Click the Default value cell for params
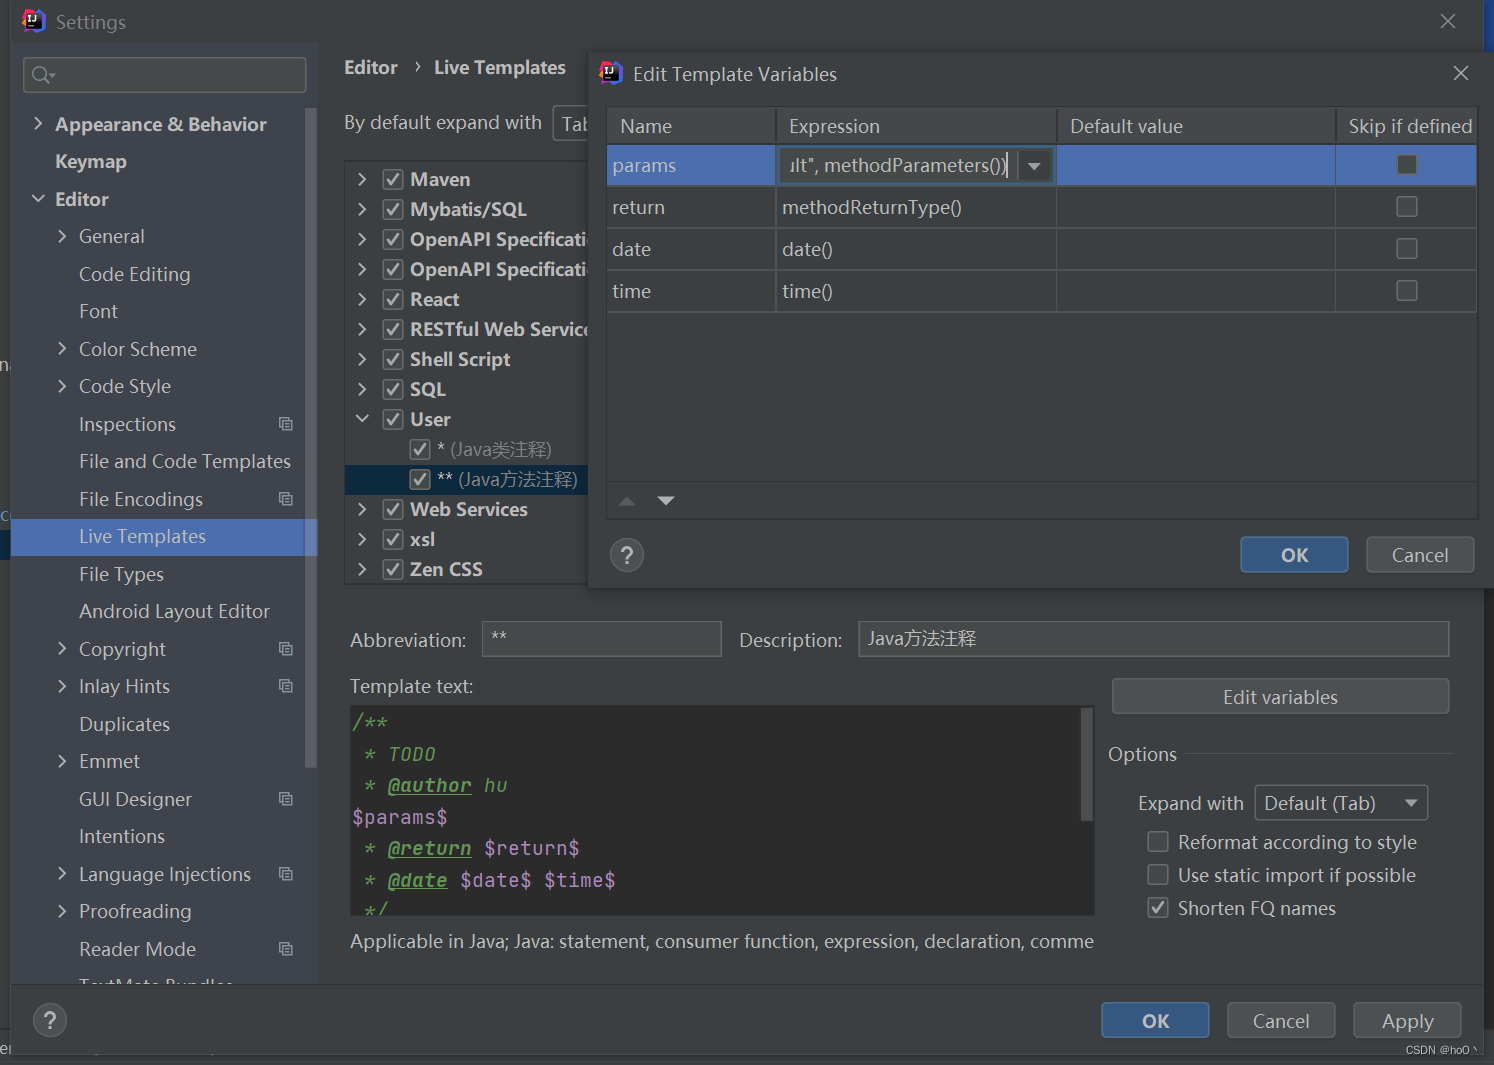Image resolution: width=1494 pixels, height=1065 pixels. (x=1196, y=165)
